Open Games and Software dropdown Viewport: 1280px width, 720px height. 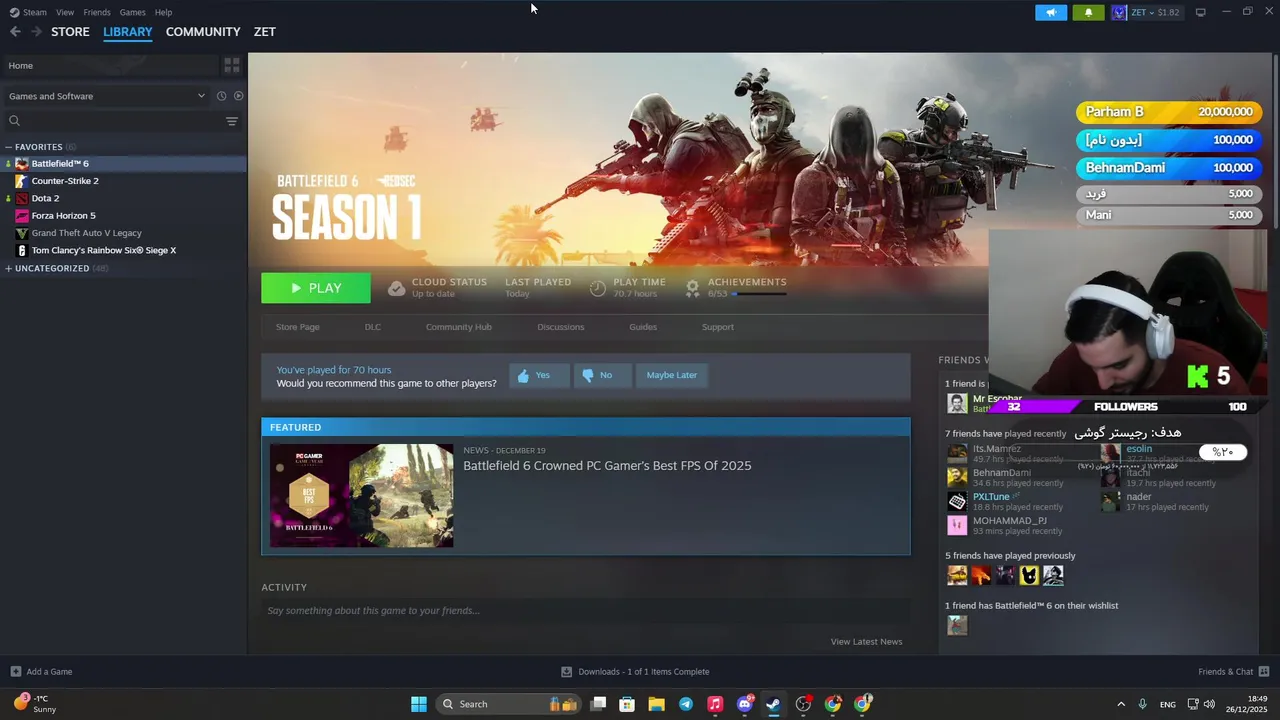point(106,96)
